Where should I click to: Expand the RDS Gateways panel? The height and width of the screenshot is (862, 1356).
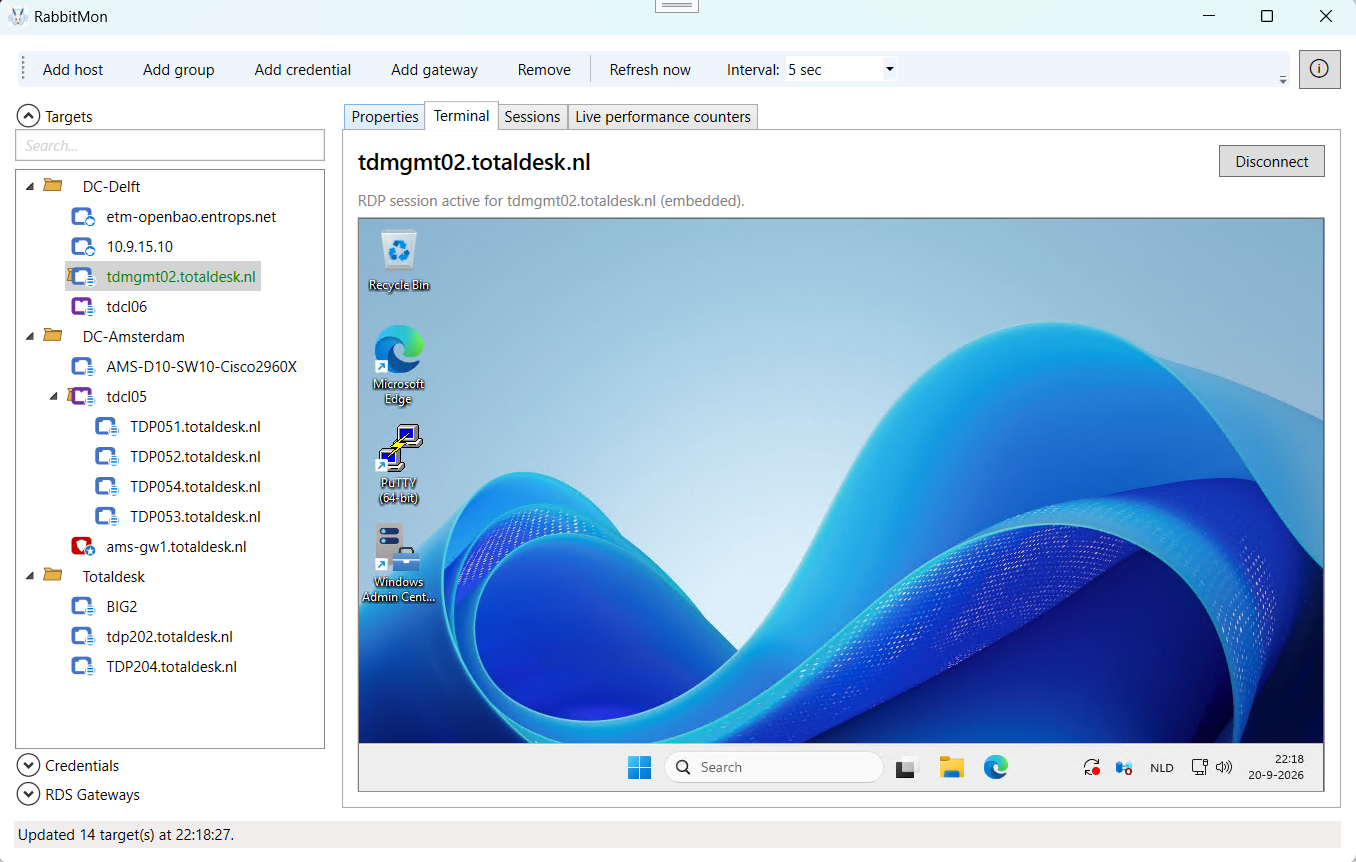[x=29, y=794]
